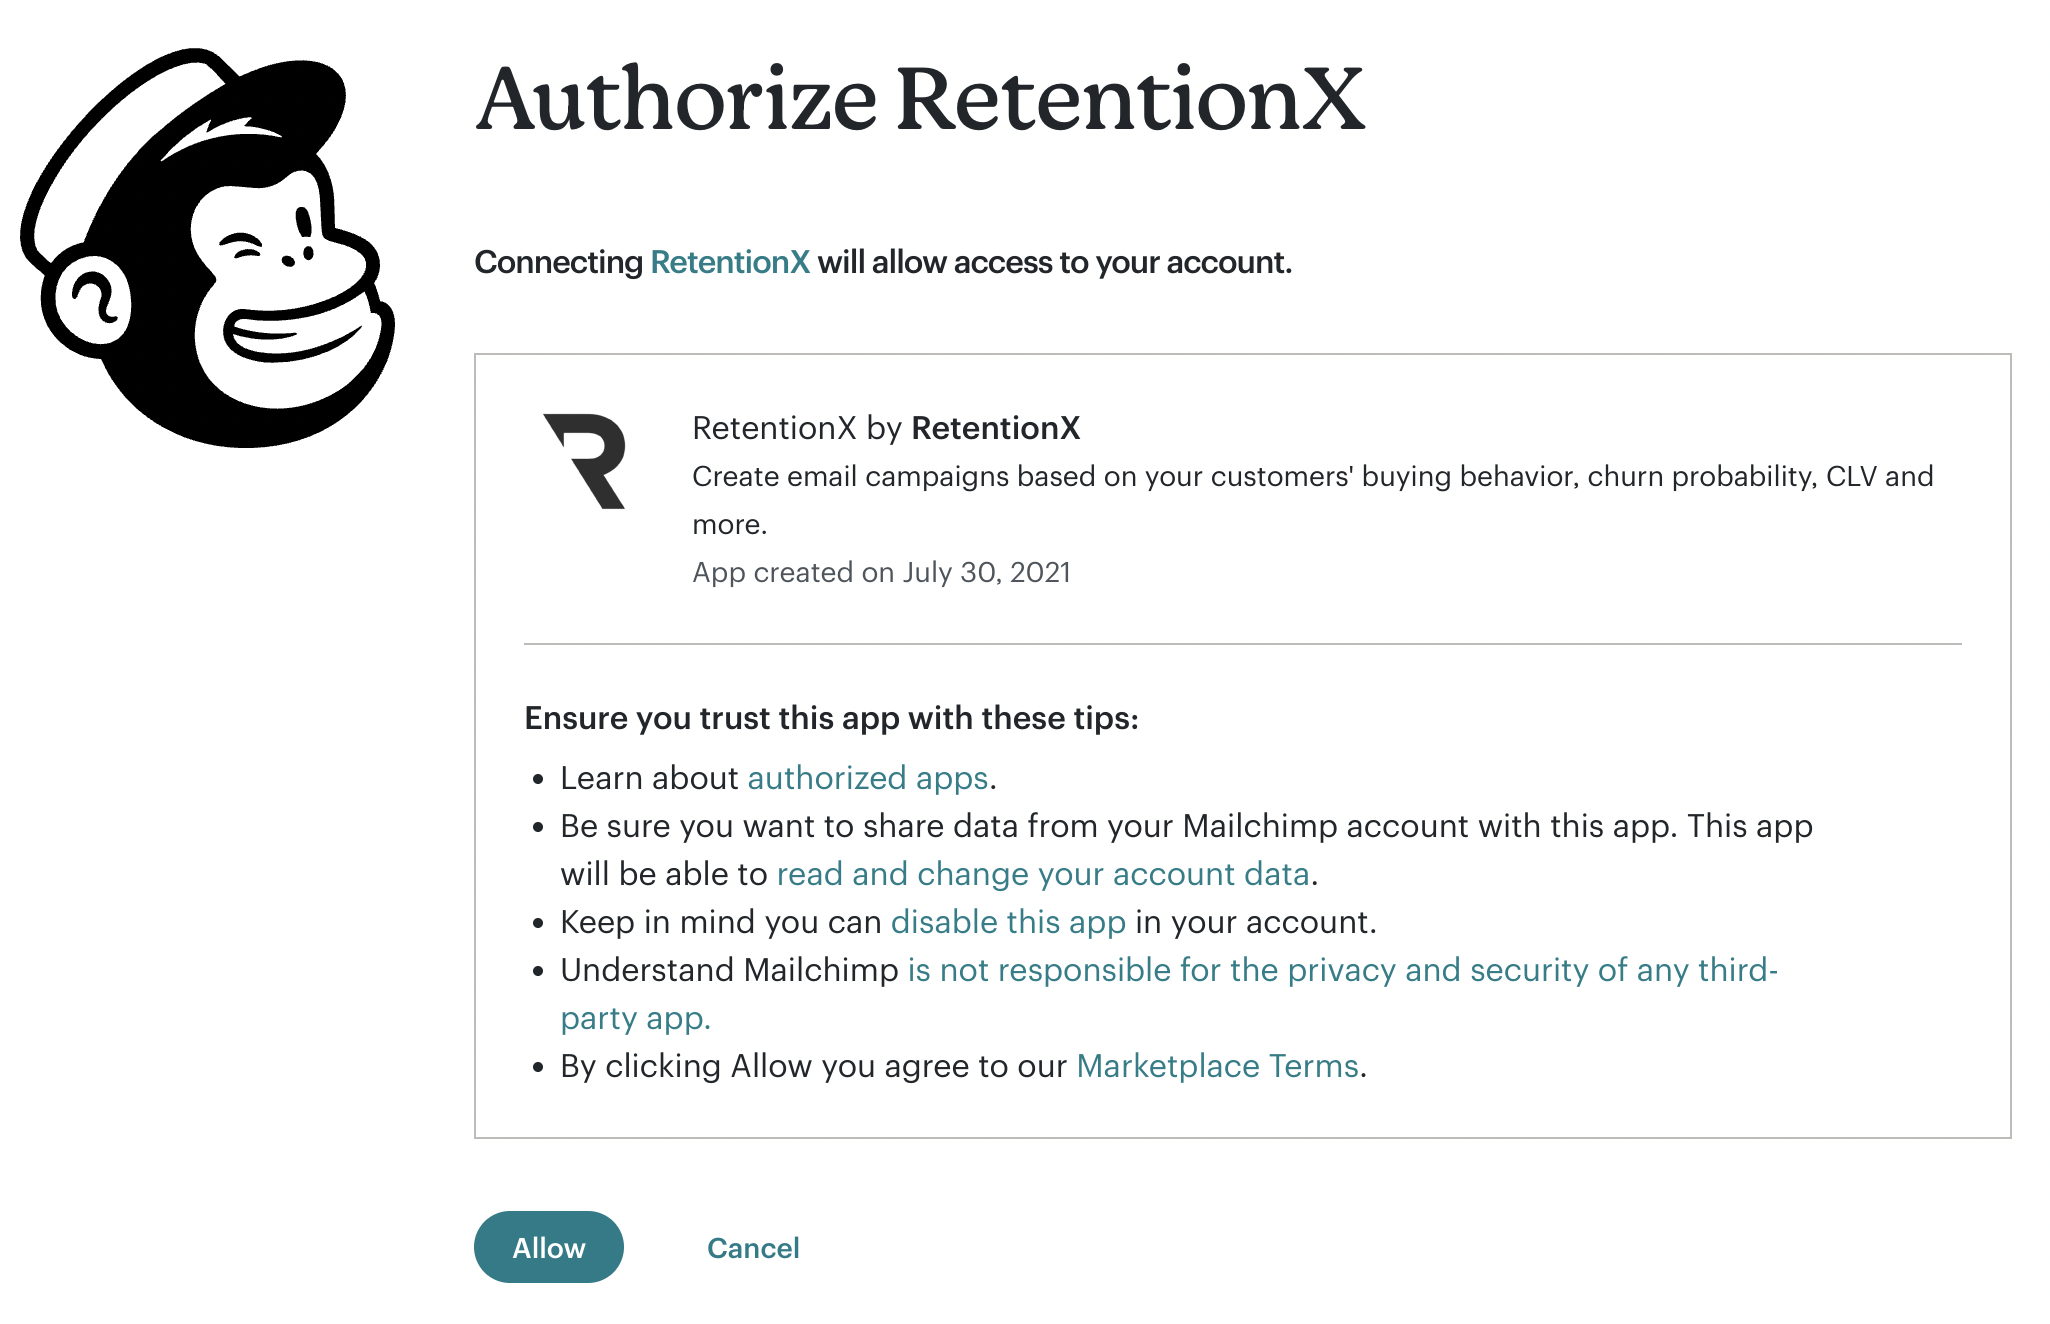Click the app creation date text
The image size is (2050, 1324).
[x=881, y=572]
